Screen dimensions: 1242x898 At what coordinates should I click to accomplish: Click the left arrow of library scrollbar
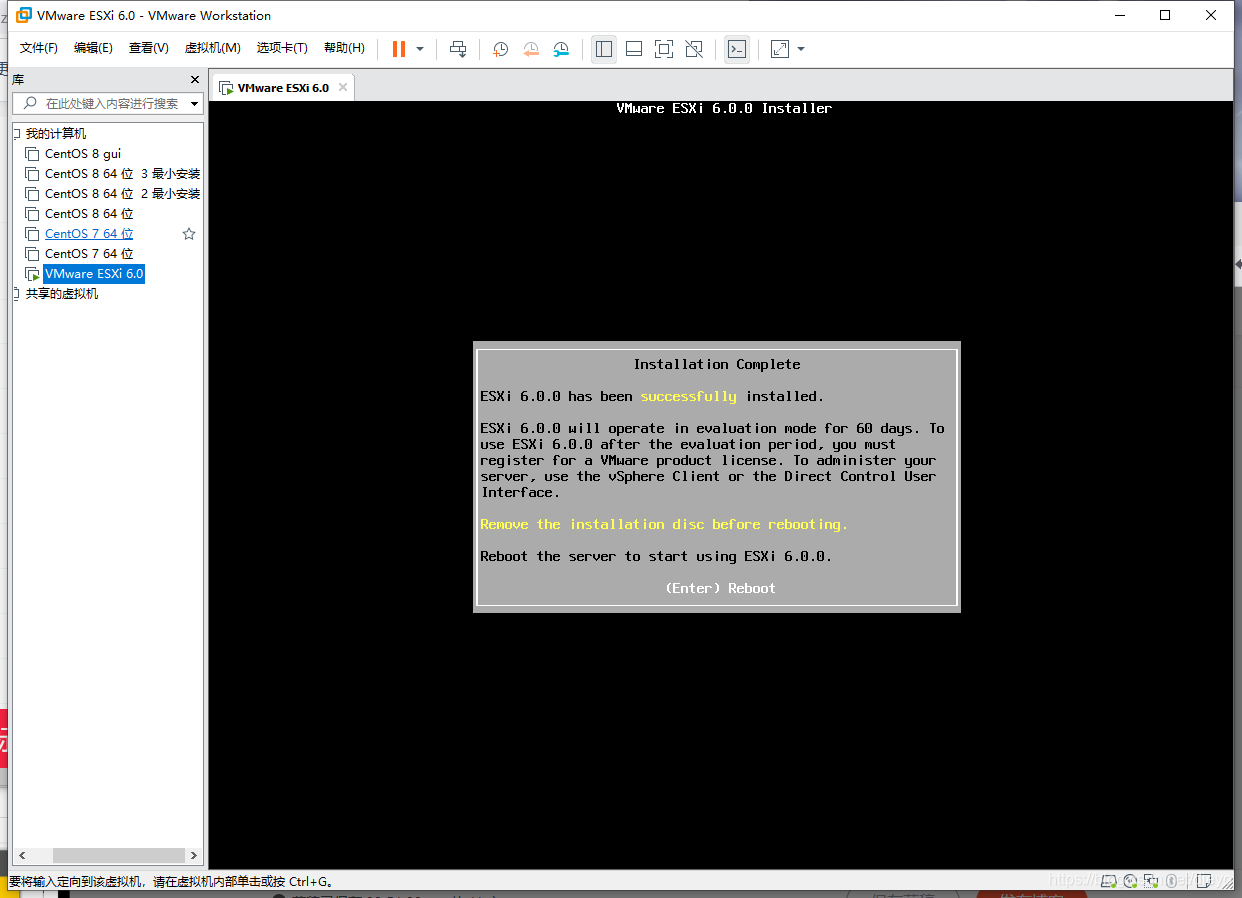point(22,856)
